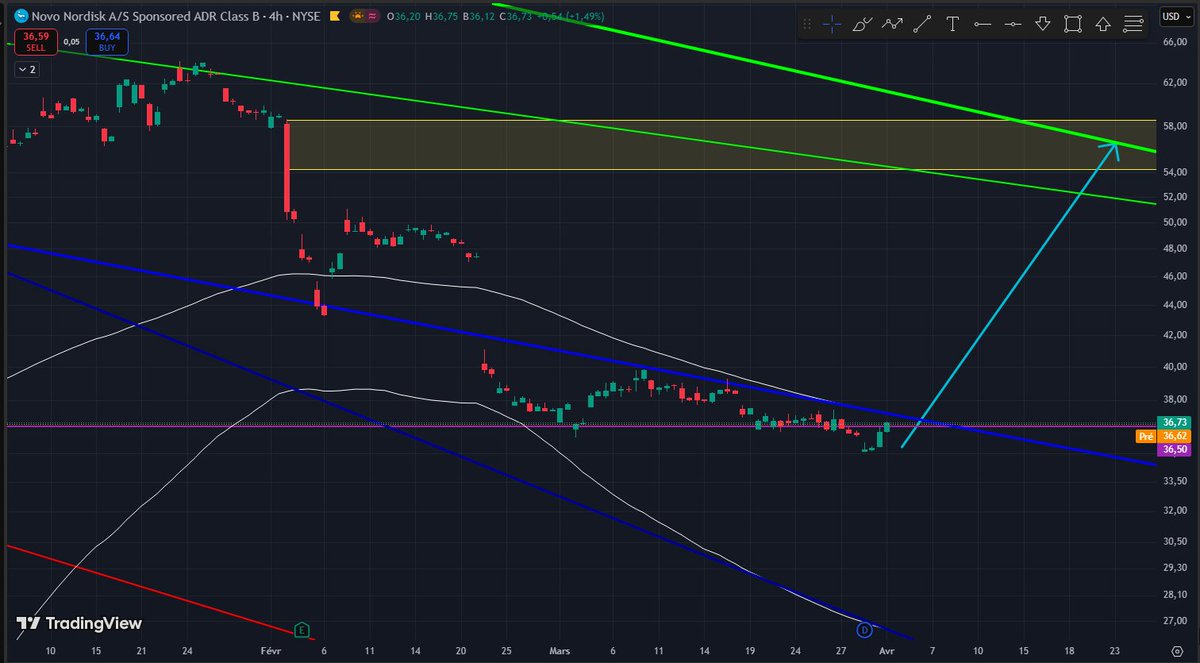Select the brush drawing tool
This screenshot has height=663, width=1200.
[862, 24]
